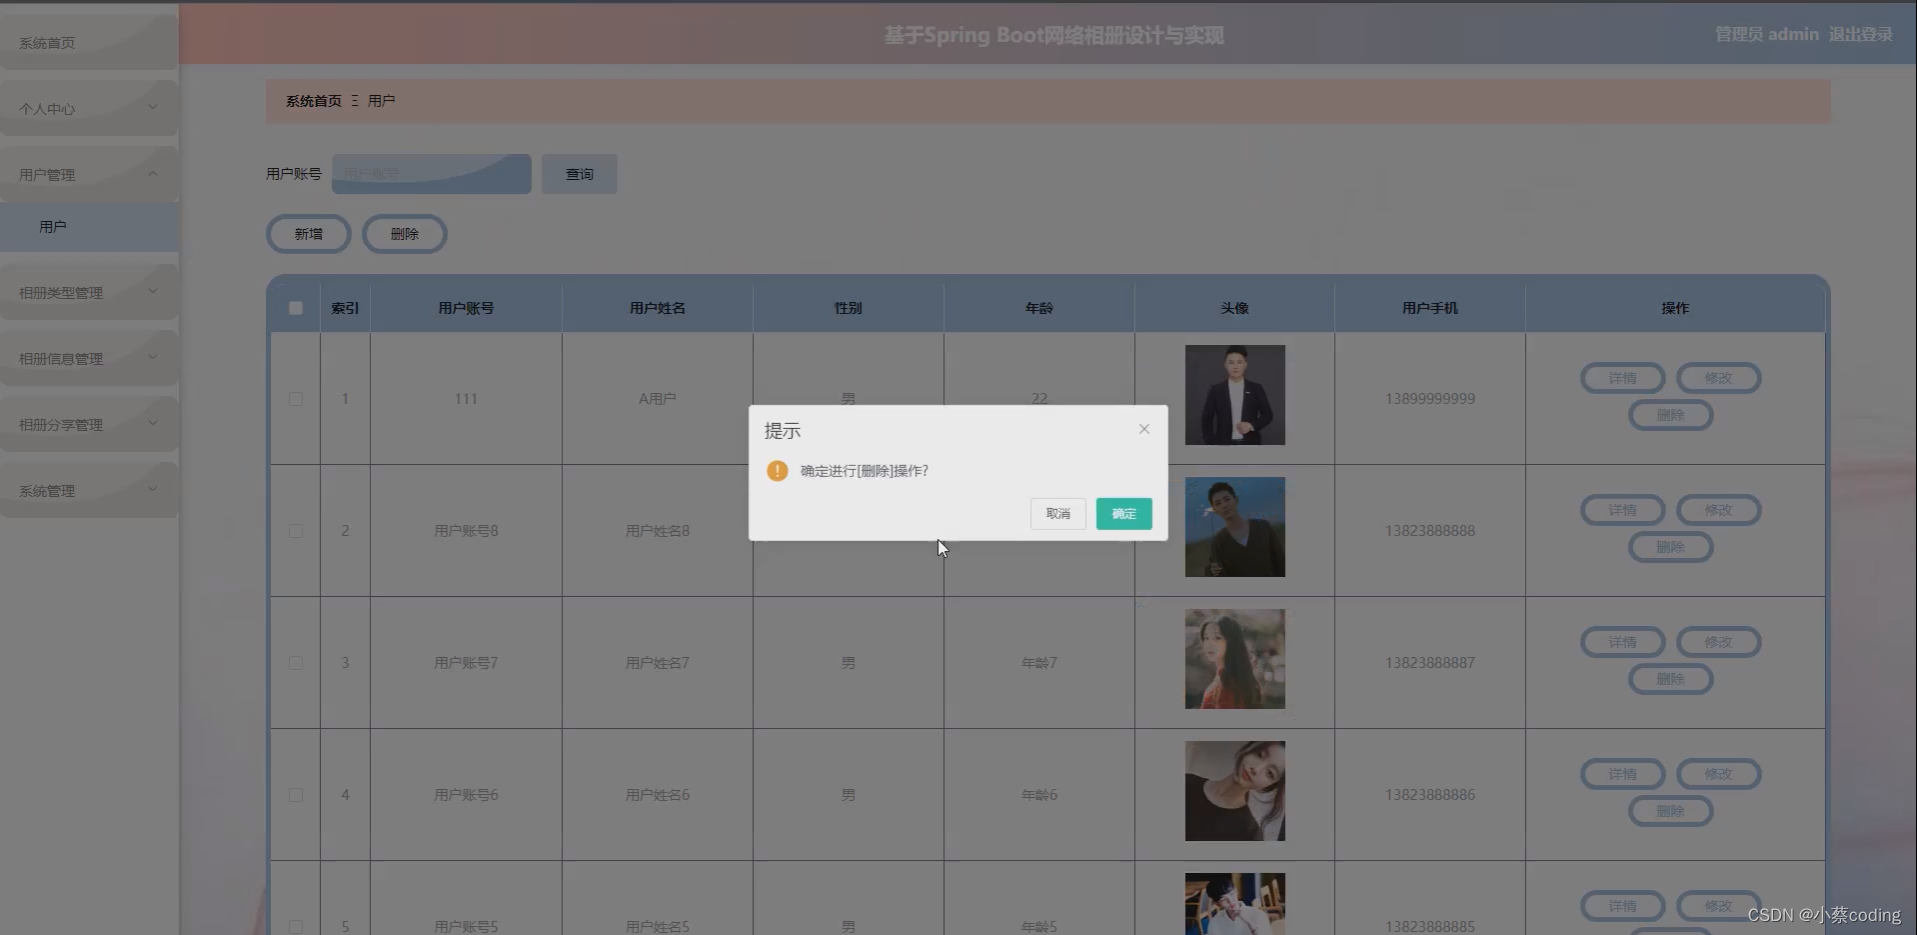
Task: Click the avatar thumbnail of 用户账号8
Action: (x=1235, y=527)
